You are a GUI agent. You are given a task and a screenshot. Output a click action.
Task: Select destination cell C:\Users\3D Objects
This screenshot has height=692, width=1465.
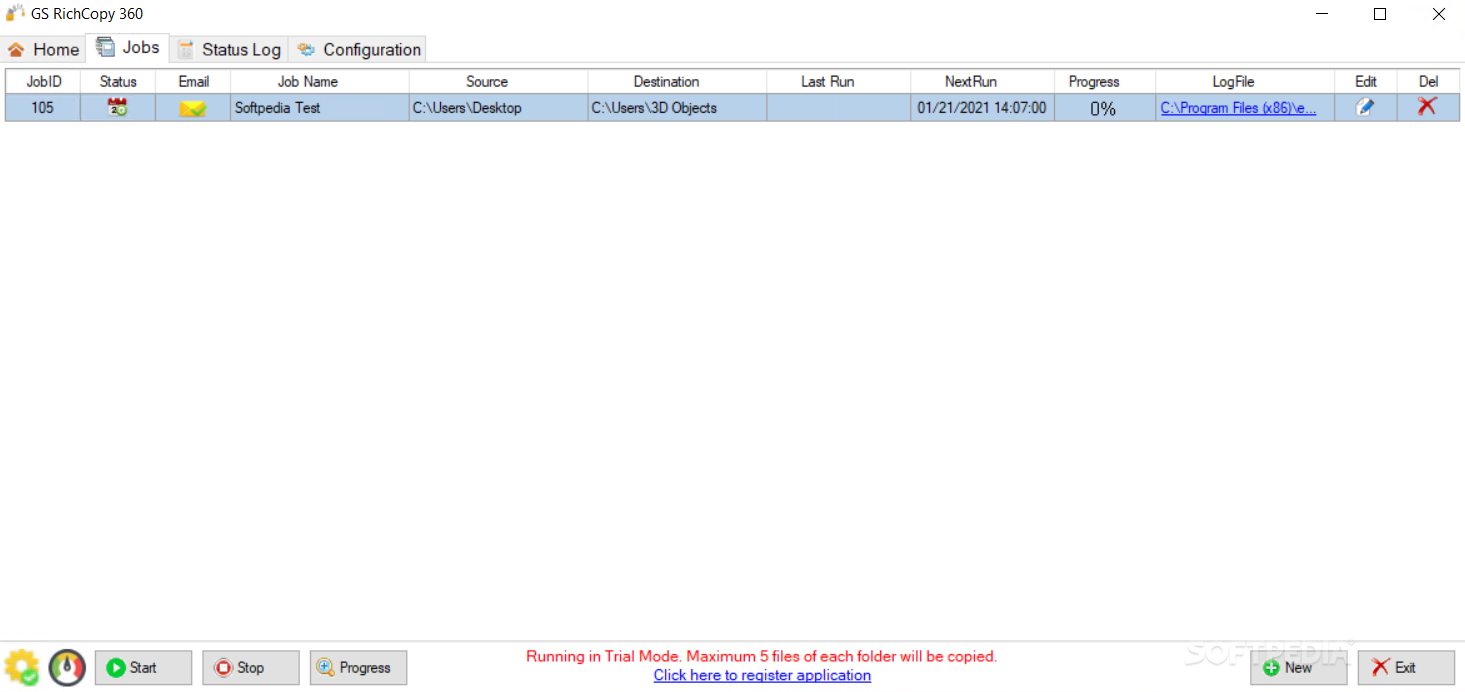point(677,108)
